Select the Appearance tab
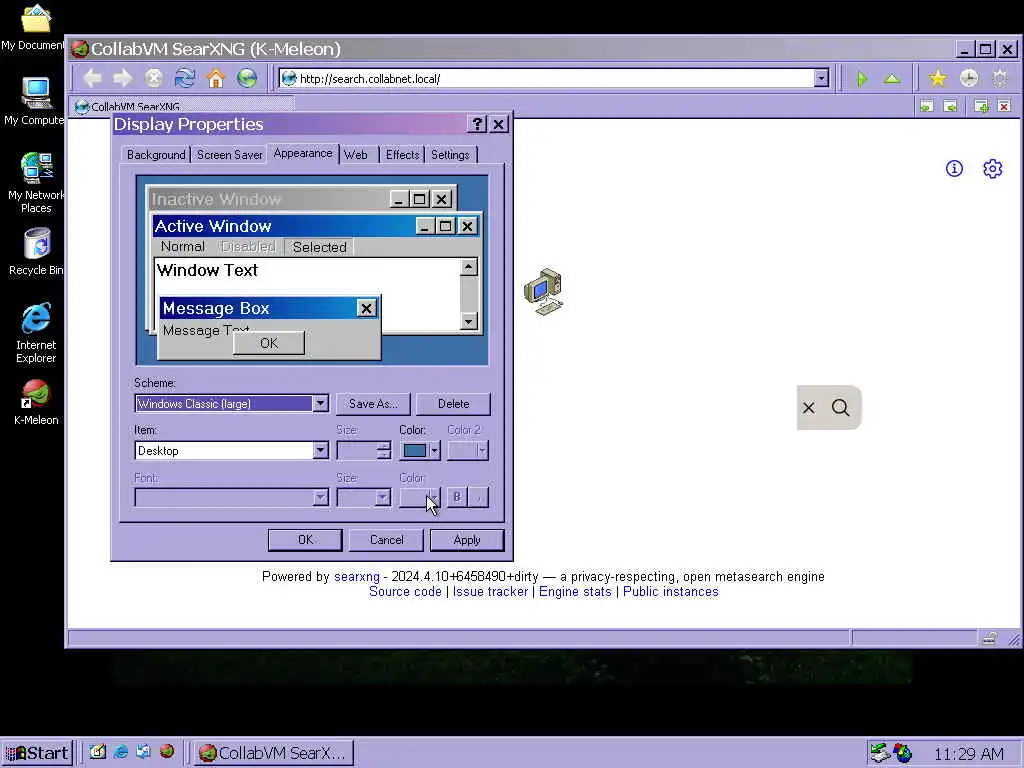Image resolution: width=1024 pixels, height=768 pixels. click(x=303, y=153)
